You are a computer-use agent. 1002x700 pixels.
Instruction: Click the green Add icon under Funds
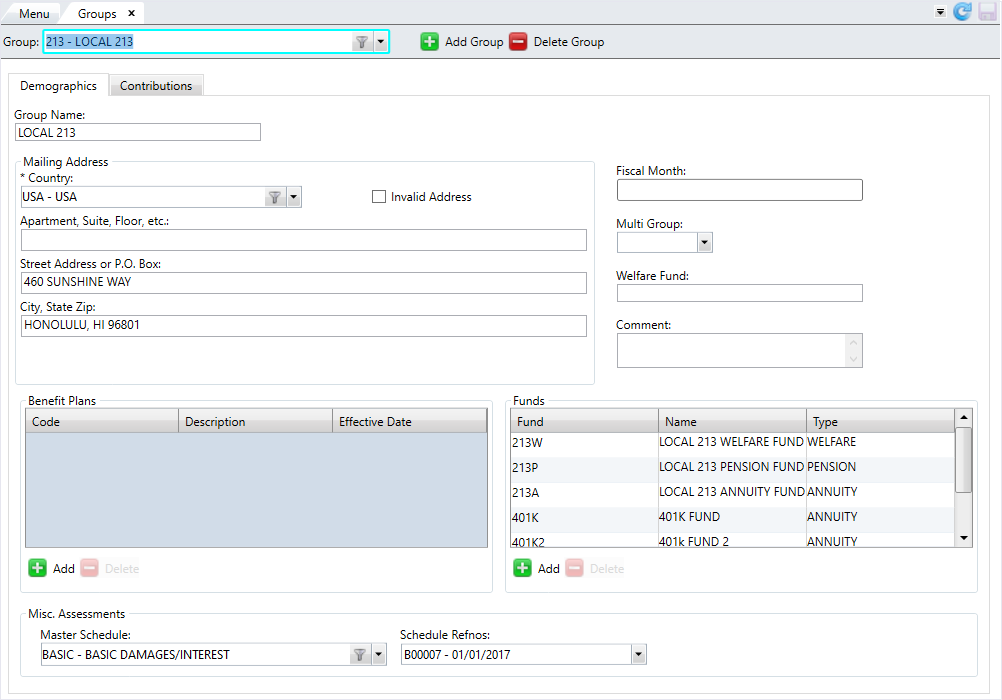pyautogui.click(x=523, y=568)
